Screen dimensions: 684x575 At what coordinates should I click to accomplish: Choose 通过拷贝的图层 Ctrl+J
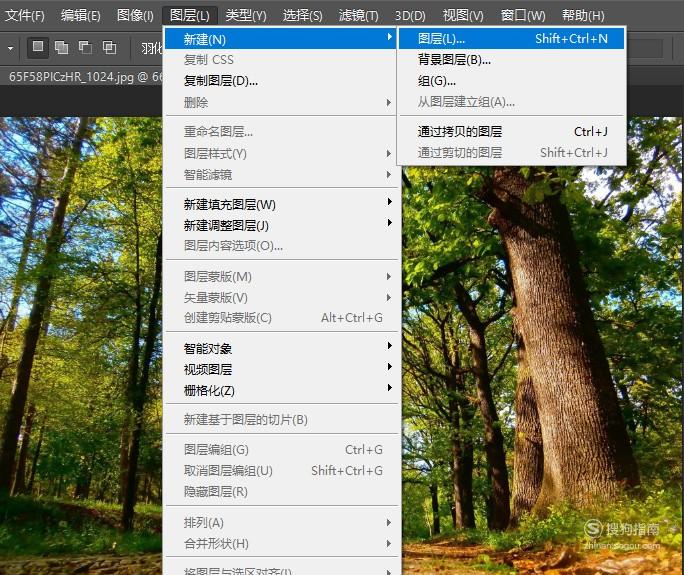click(512, 131)
